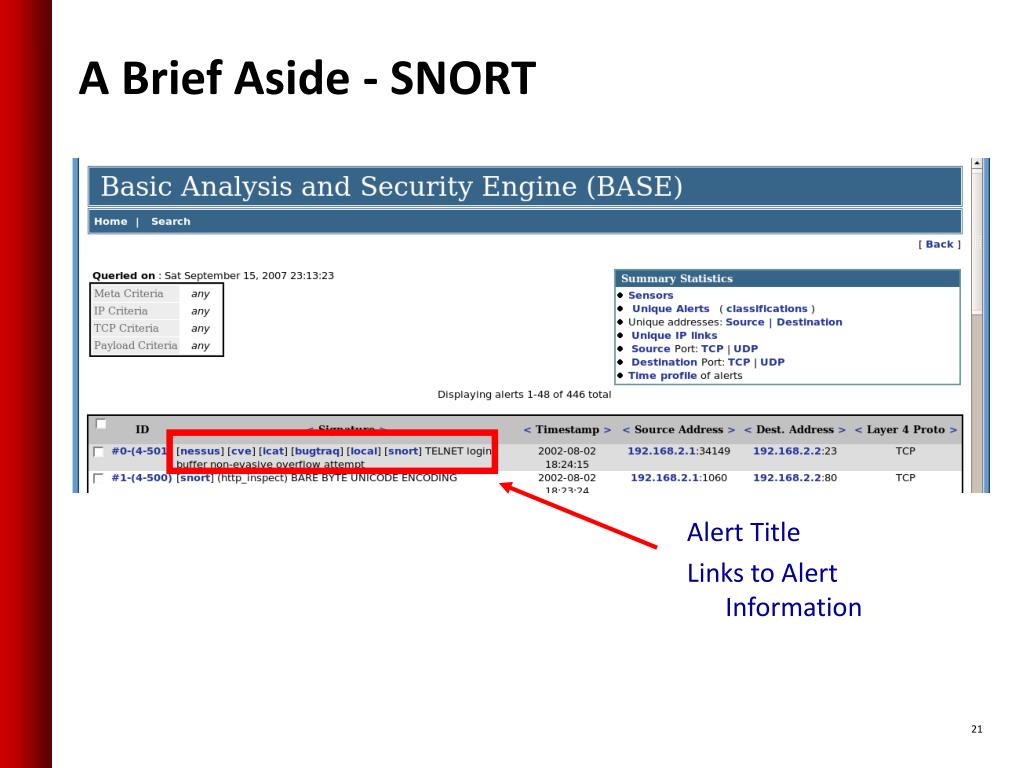The width and height of the screenshot is (1024, 768).
Task: Open Destination Port TCP statistics
Action: click(739, 362)
